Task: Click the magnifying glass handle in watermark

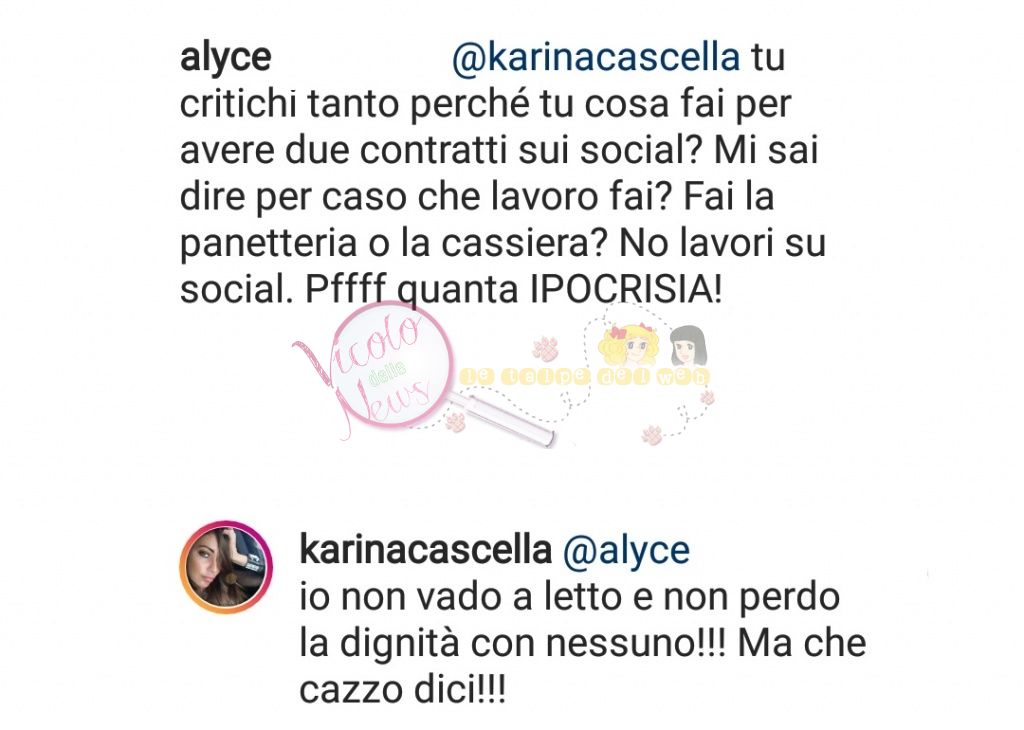Action: coord(502,418)
